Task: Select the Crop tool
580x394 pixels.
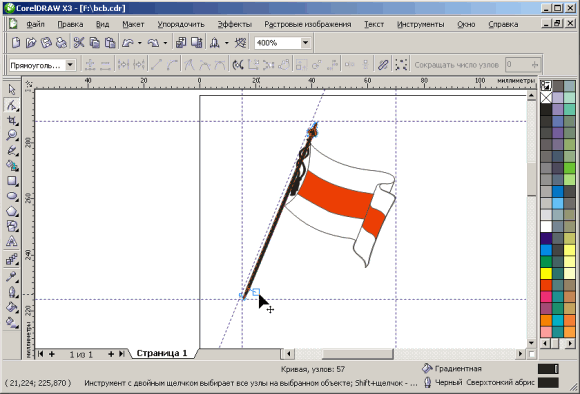Action: point(12,121)
